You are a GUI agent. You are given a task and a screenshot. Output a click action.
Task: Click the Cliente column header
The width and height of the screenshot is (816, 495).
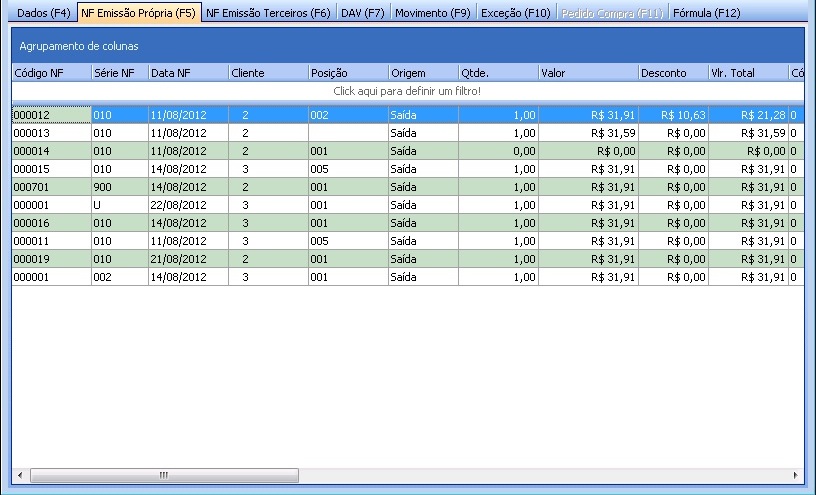pyautogui.click(x=267, y=73)
